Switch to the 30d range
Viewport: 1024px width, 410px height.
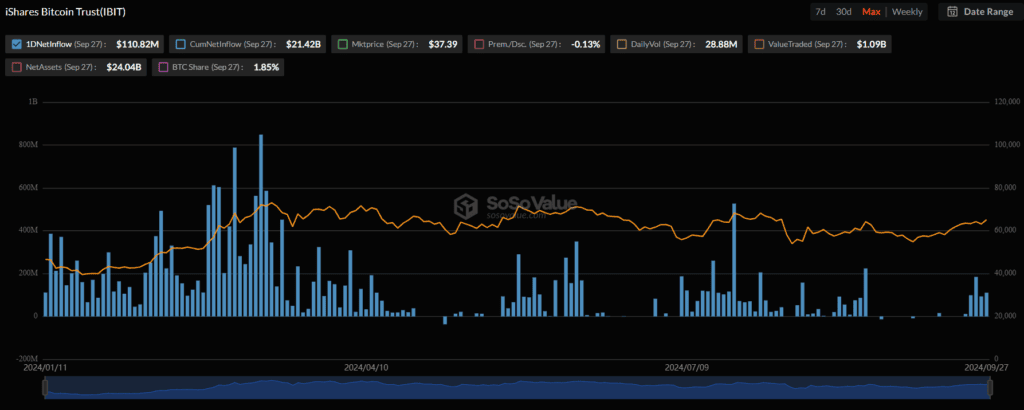coord(843,12)
